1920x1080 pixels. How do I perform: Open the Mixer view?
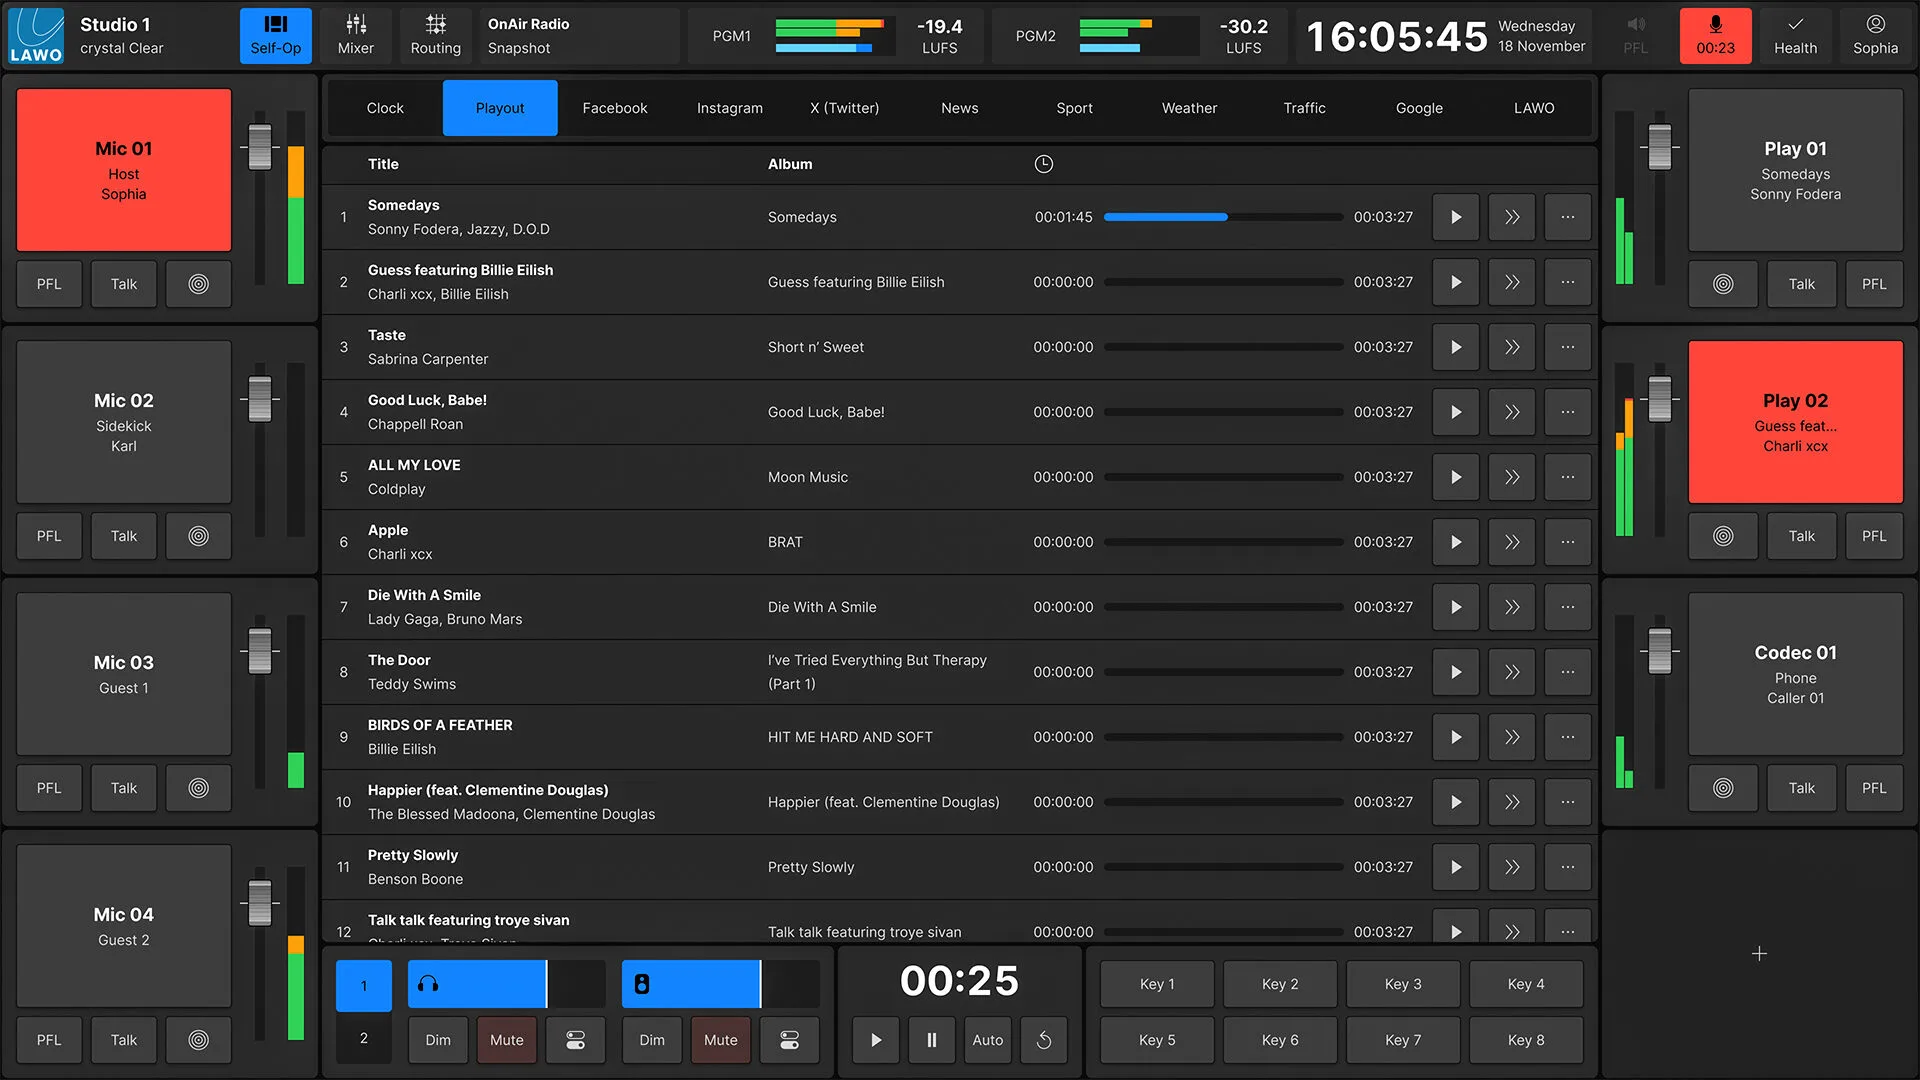tap(355, 36)
